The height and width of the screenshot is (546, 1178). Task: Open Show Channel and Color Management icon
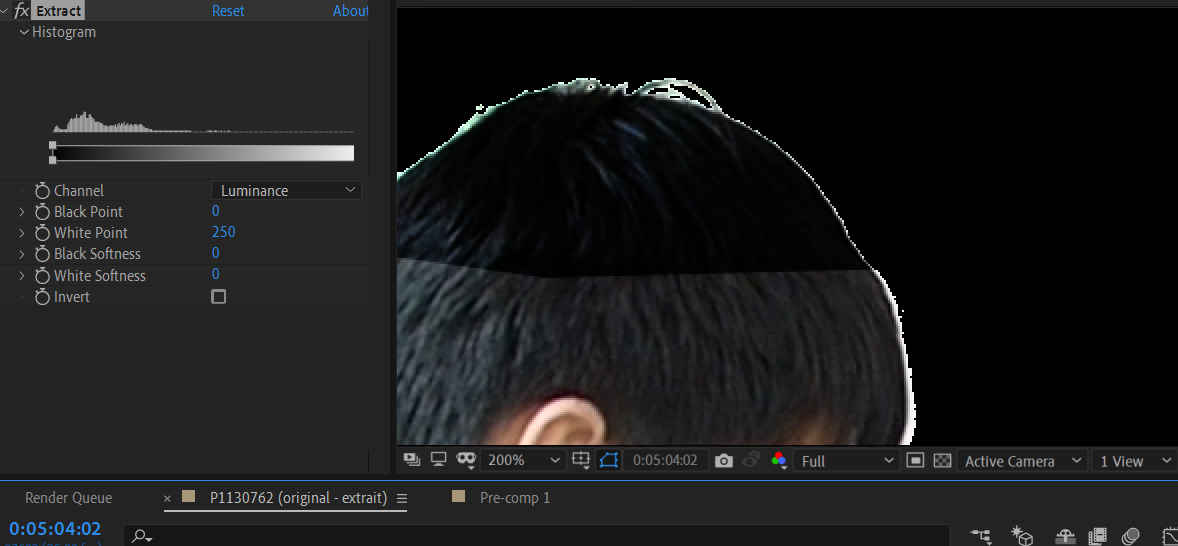click(x=779, y=461)
